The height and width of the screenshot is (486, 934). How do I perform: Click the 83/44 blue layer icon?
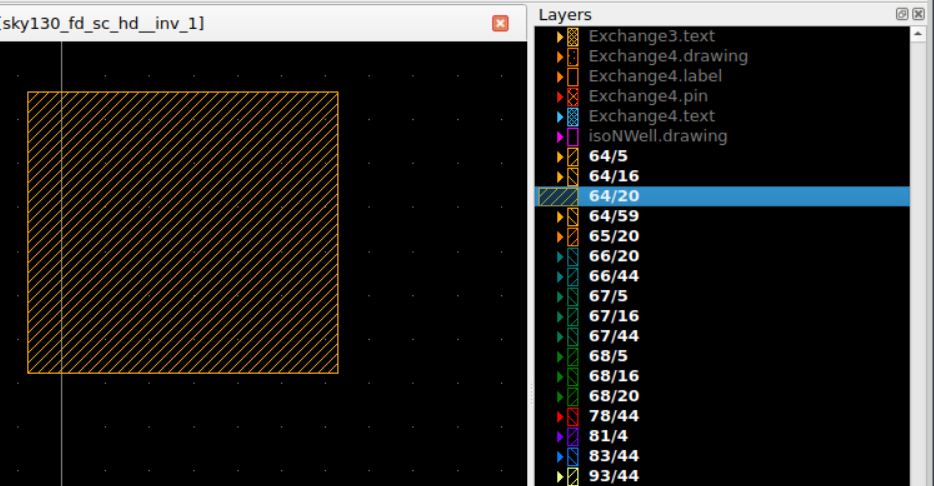point(573,456)
